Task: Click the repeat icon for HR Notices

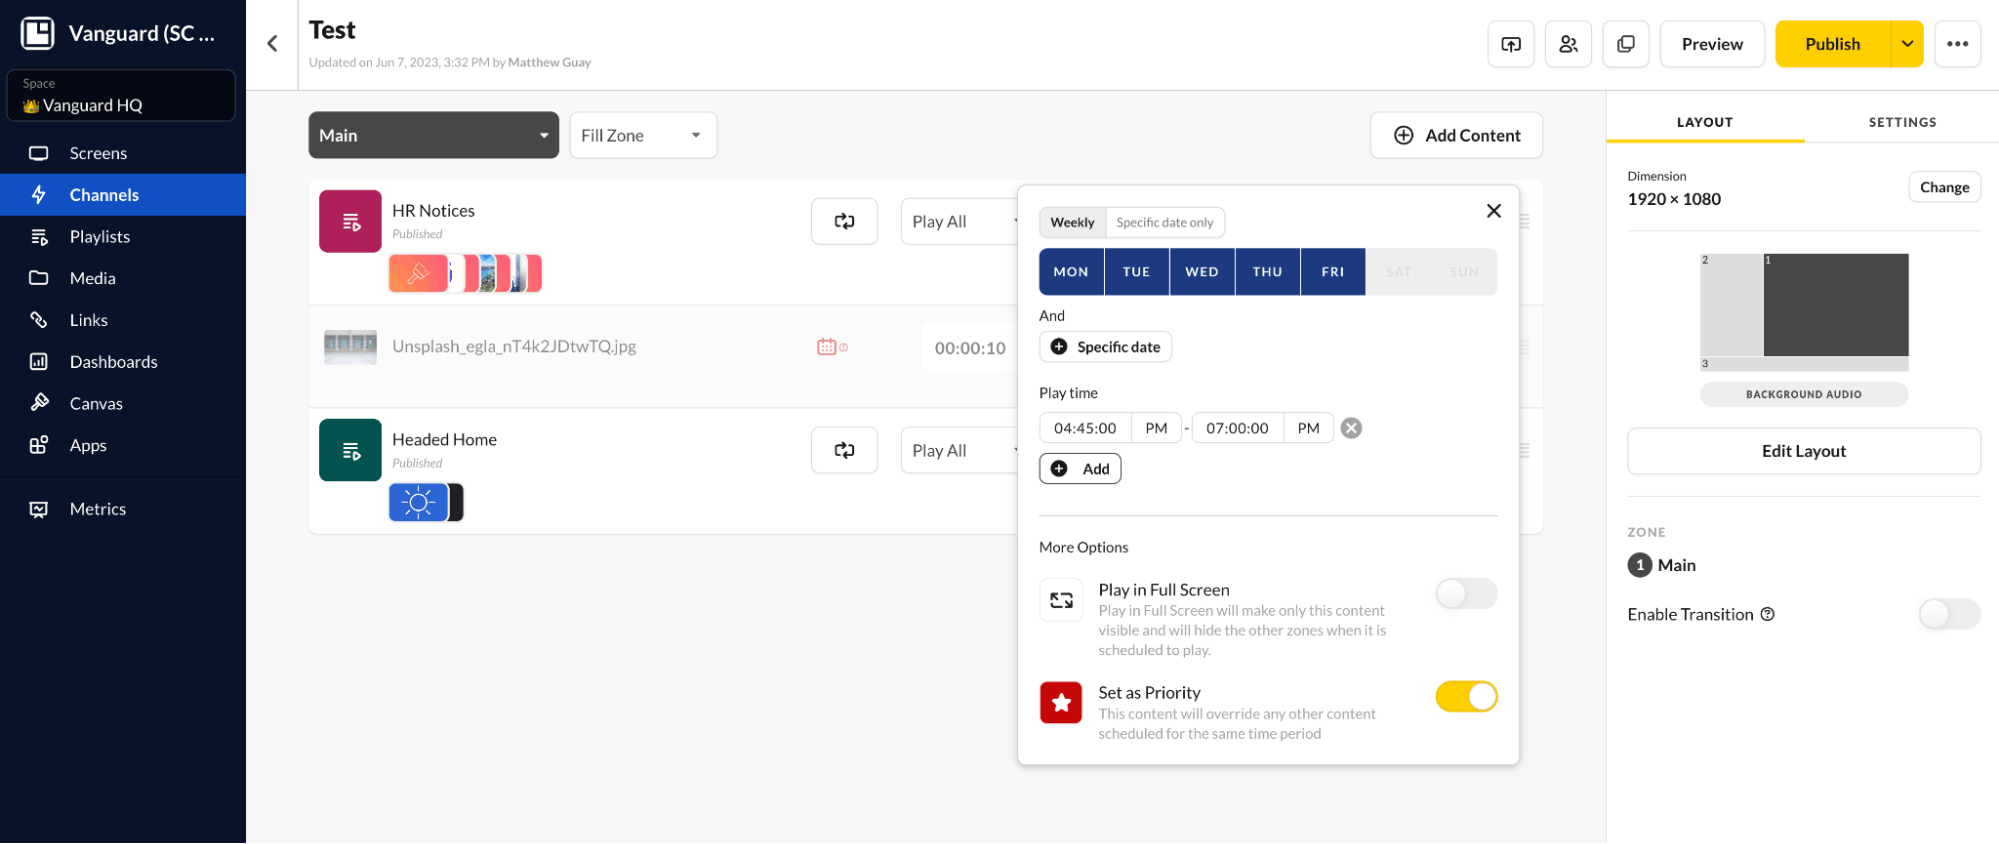Action: tap(844, 222)
